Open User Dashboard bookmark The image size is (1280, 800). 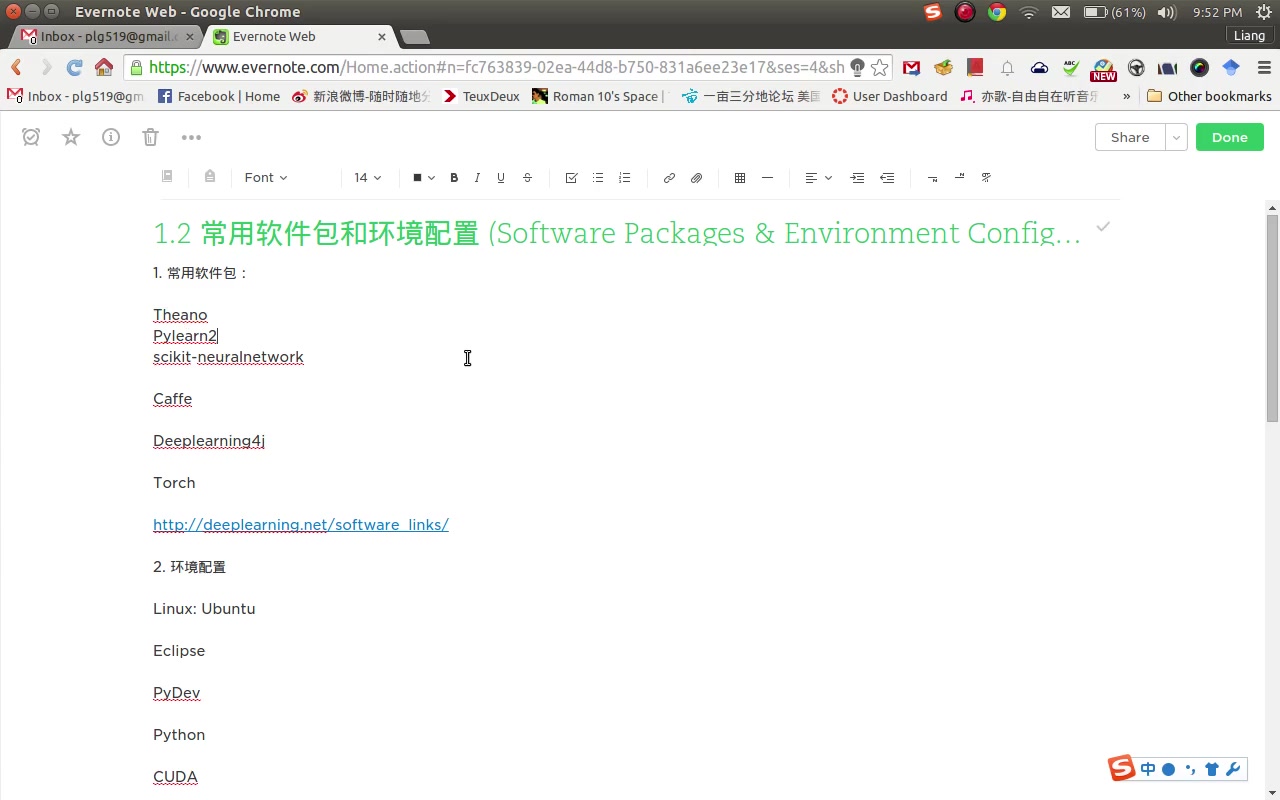click(x=890, y=96)
